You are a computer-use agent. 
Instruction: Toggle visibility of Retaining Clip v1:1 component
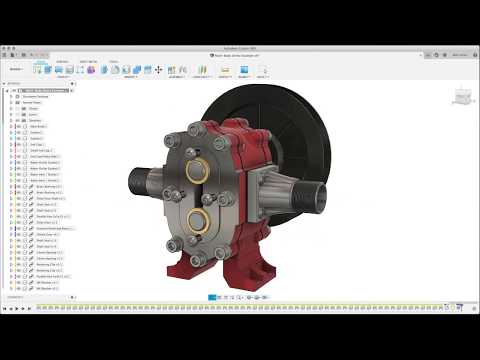pos(19,265)
